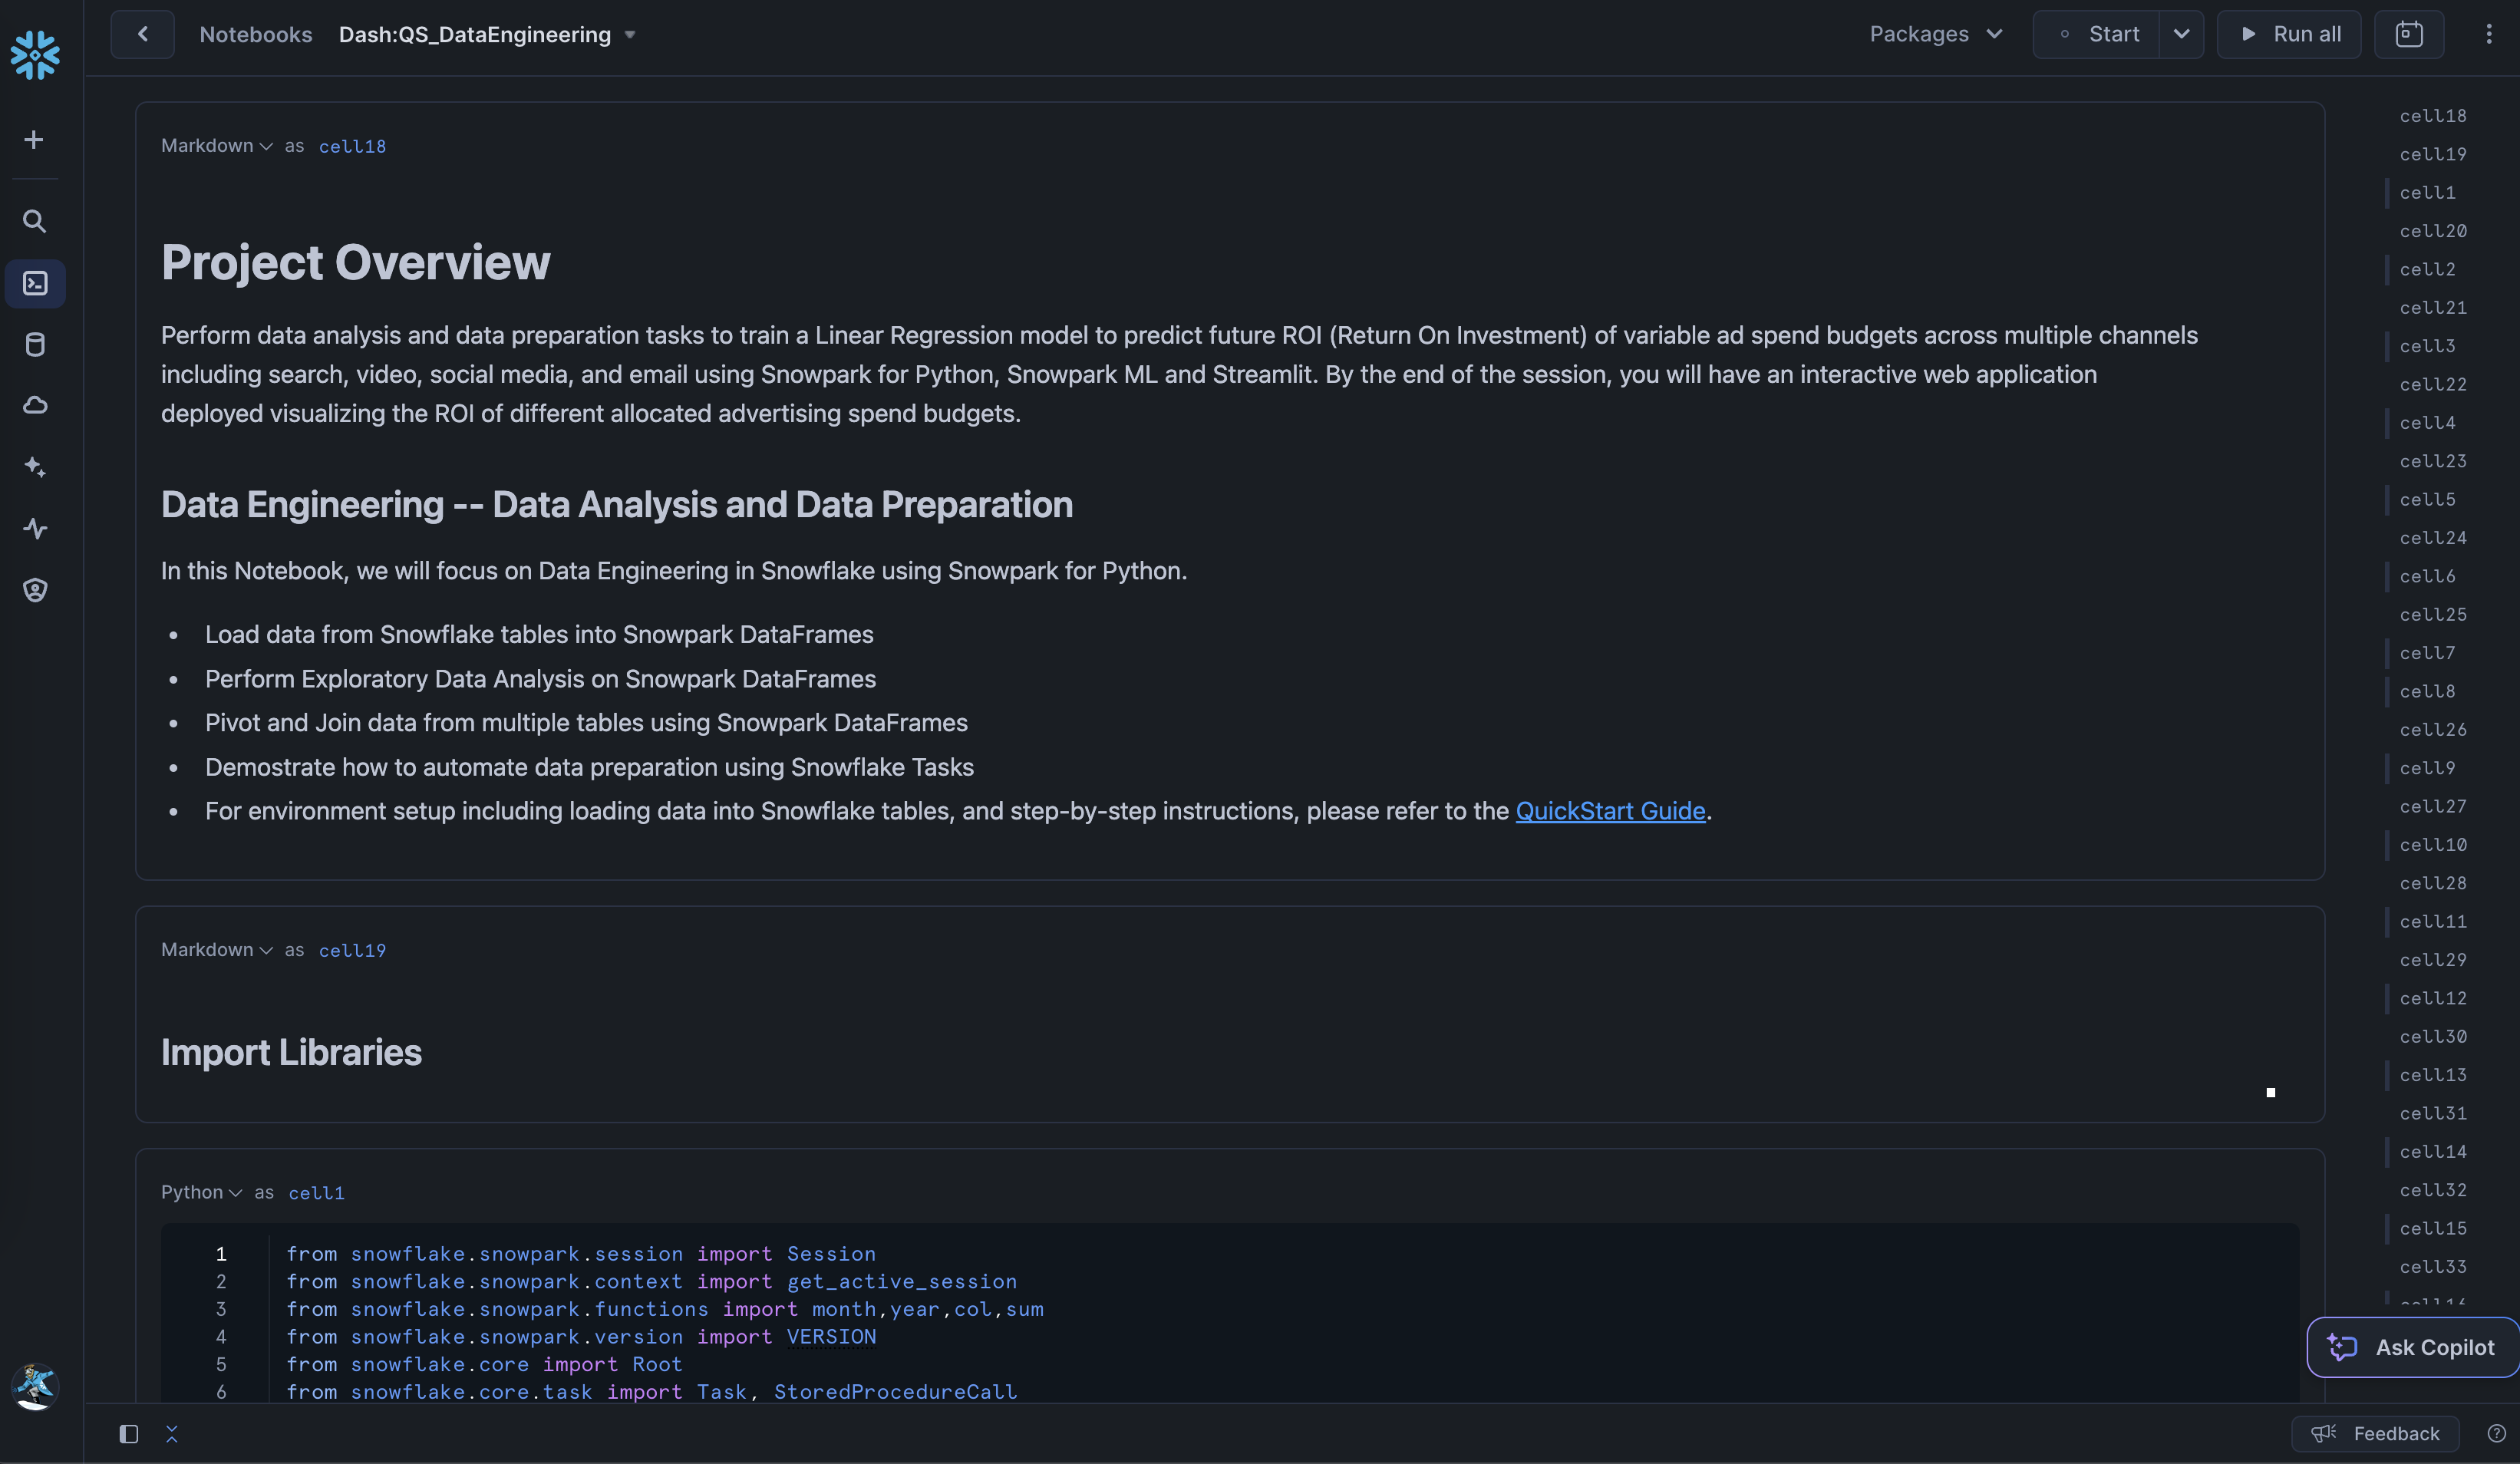Viewport: 2520px width, 1464px height.
Task: Click code line "from snowflake.core import Root"
Action: coord(484,1364)
